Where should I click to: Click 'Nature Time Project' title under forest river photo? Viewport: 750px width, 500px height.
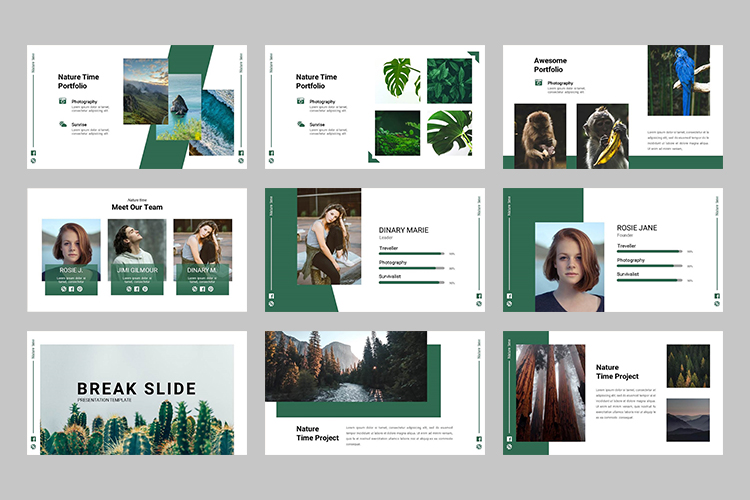pos(317,433)
